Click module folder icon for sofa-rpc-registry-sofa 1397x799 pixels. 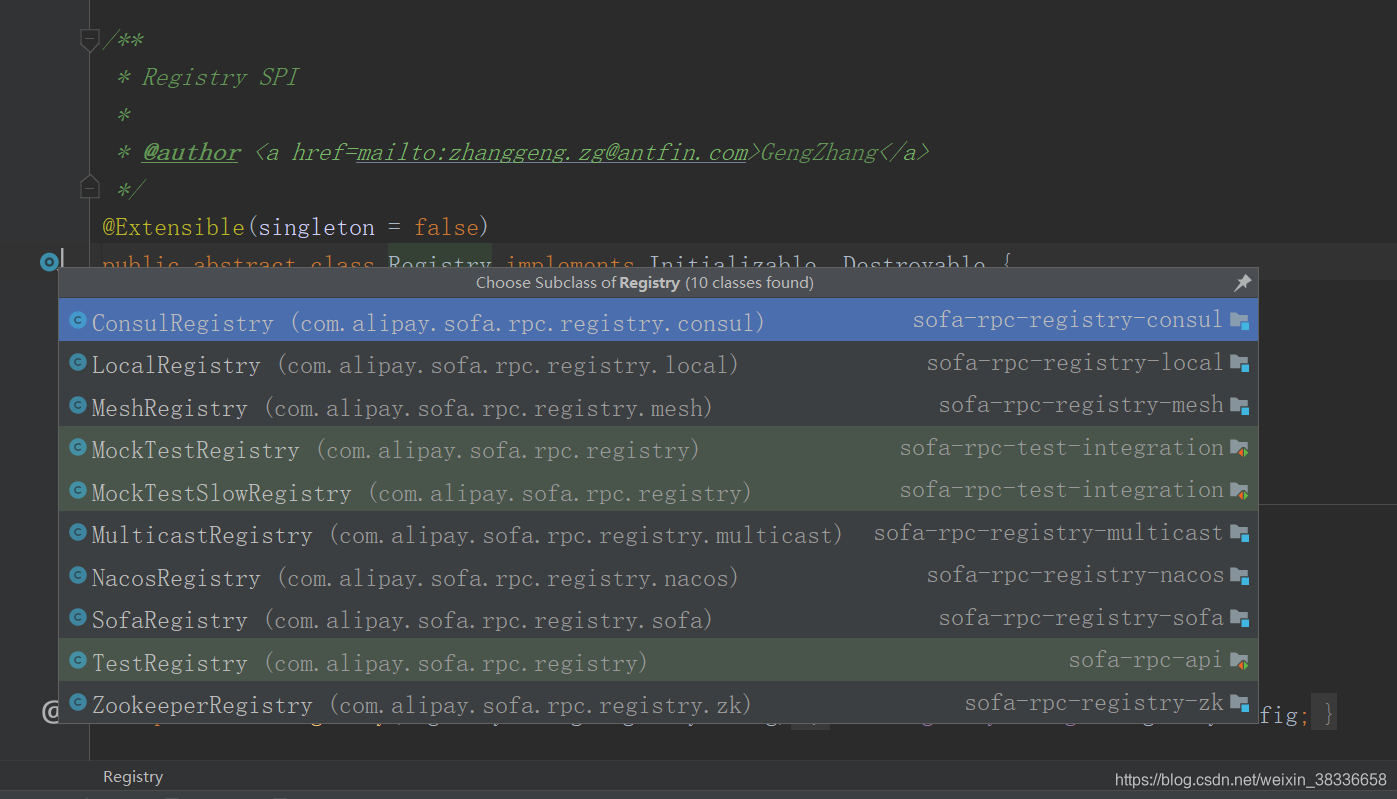point(1240,618)
